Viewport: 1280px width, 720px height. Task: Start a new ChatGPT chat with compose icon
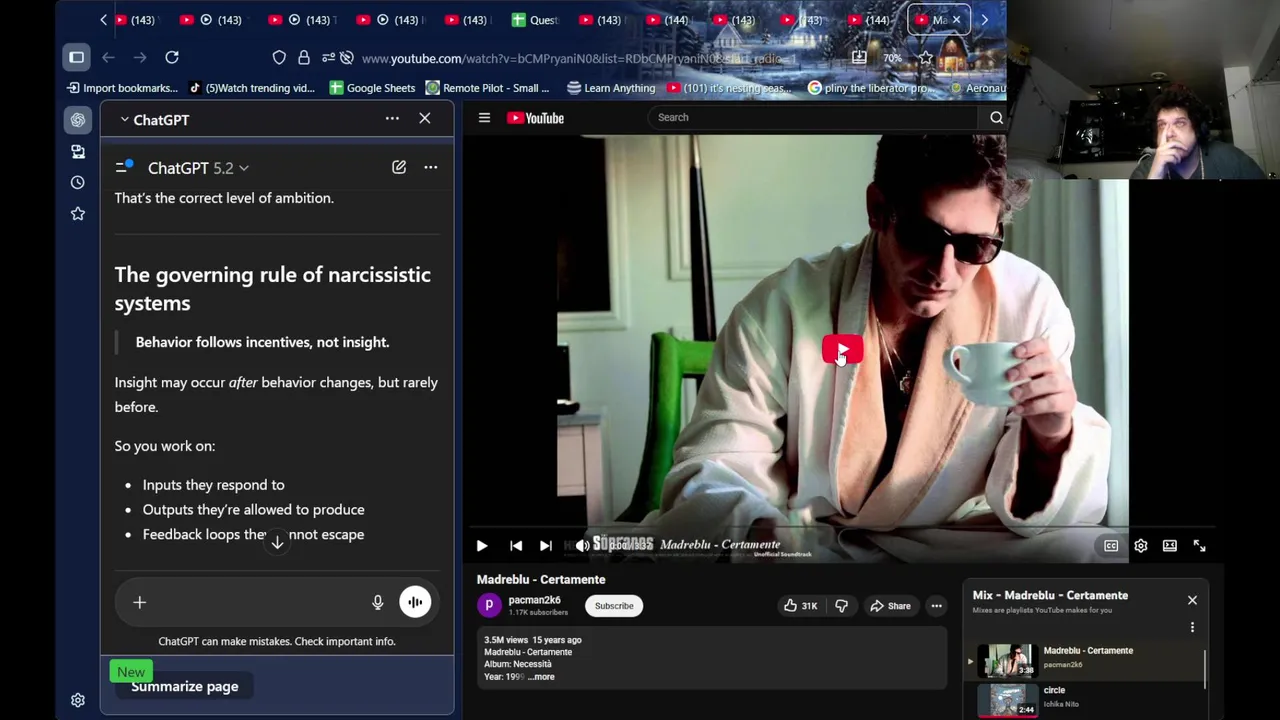pos(399,167)
